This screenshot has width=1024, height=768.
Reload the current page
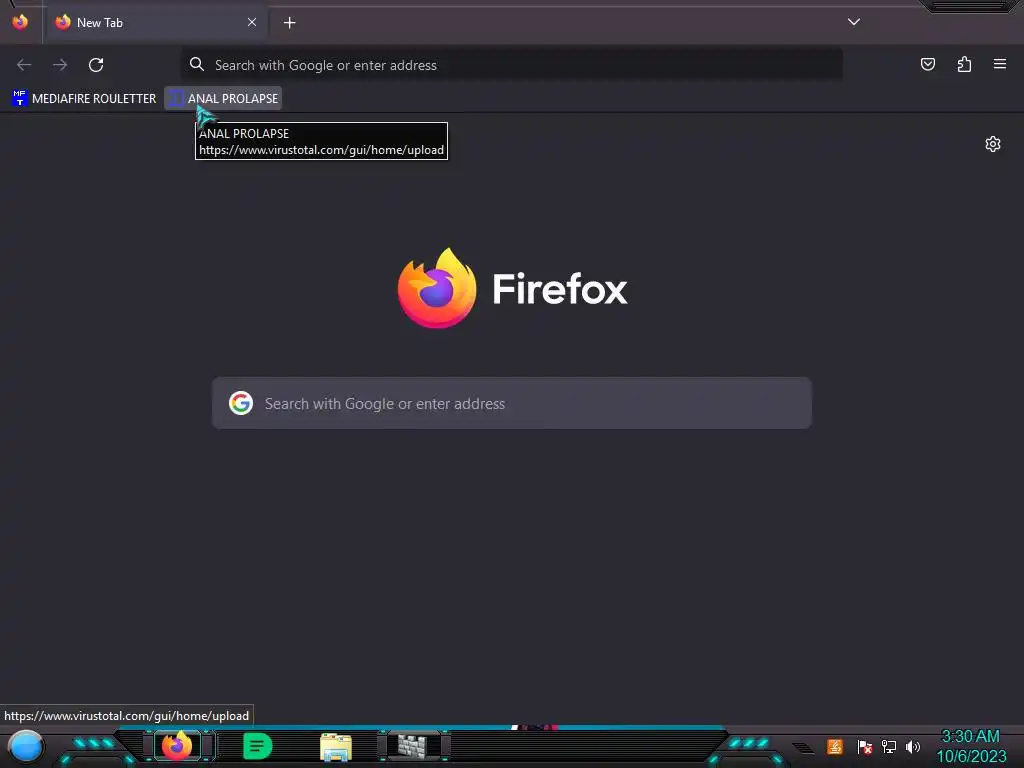click(x=96, y=65)
